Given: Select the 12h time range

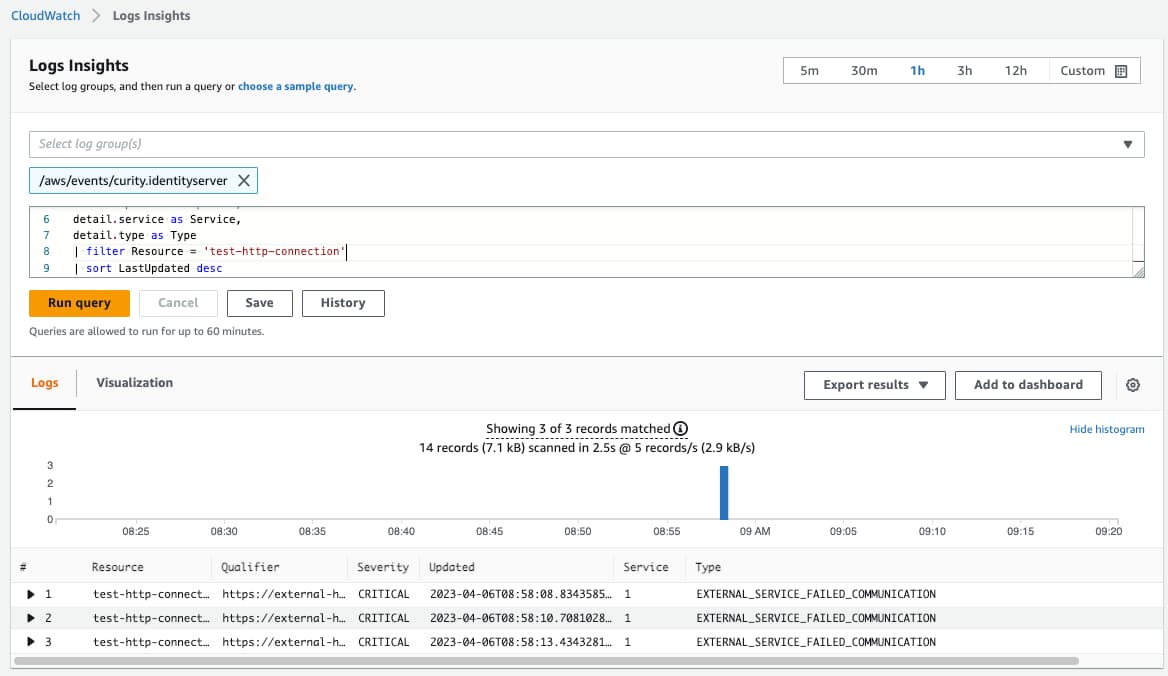Looking at the screenshot, I should coord(1017,70).
